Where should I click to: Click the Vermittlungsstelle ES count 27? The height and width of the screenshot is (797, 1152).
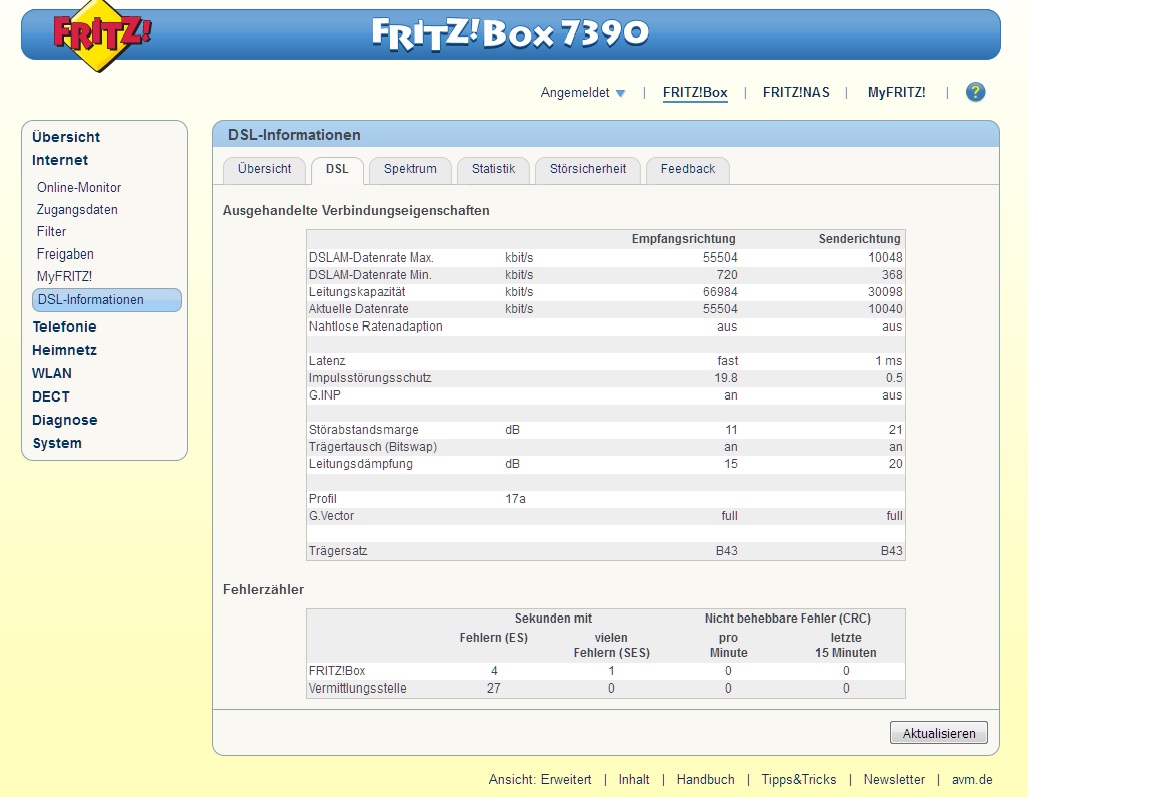tap(494, 688)
